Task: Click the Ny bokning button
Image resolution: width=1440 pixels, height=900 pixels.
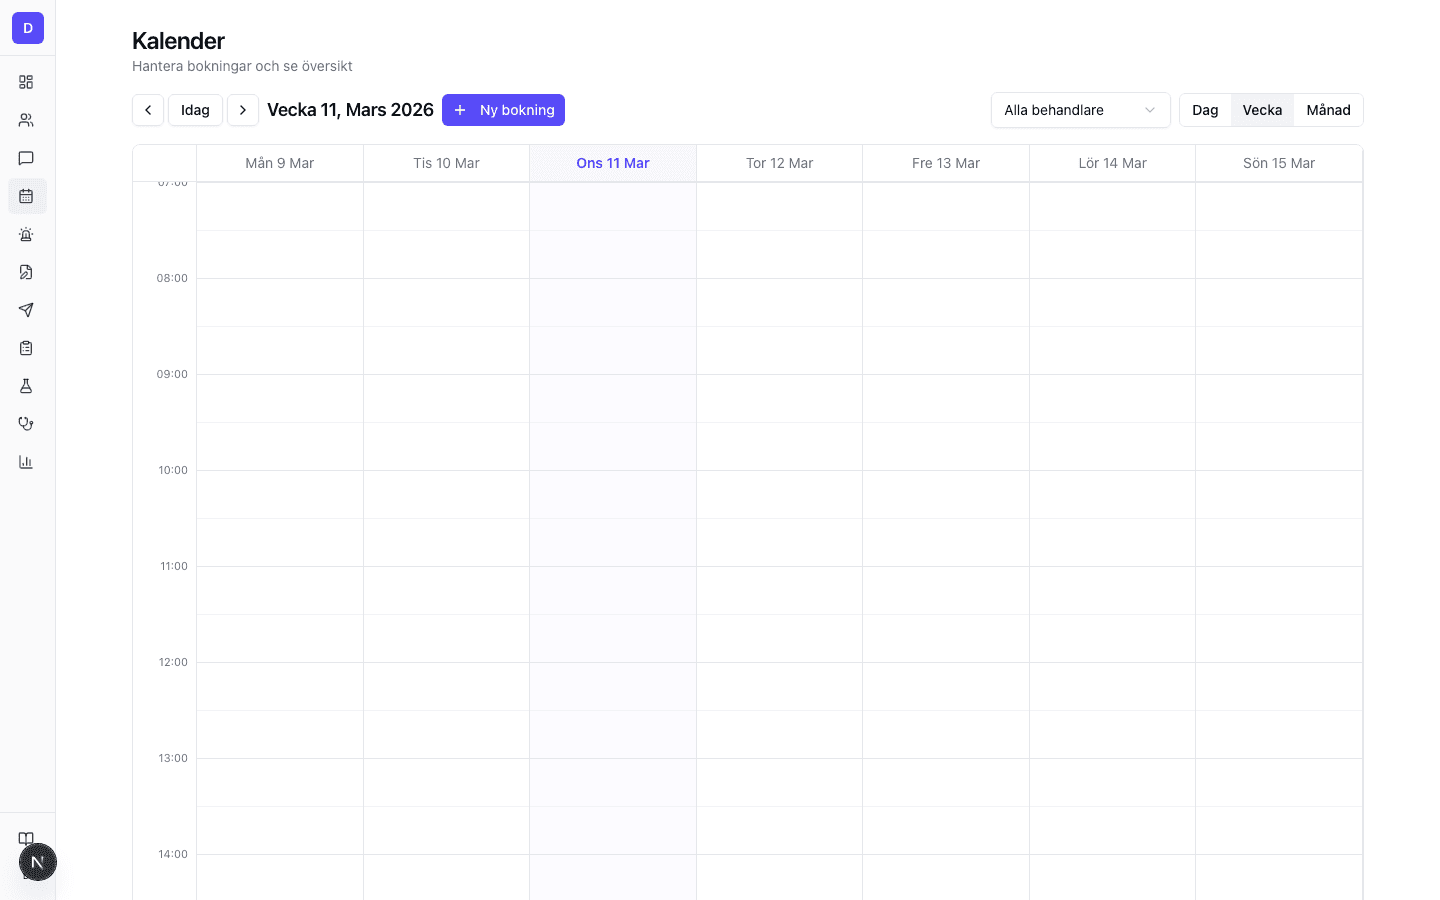Action: click(503, 110)
